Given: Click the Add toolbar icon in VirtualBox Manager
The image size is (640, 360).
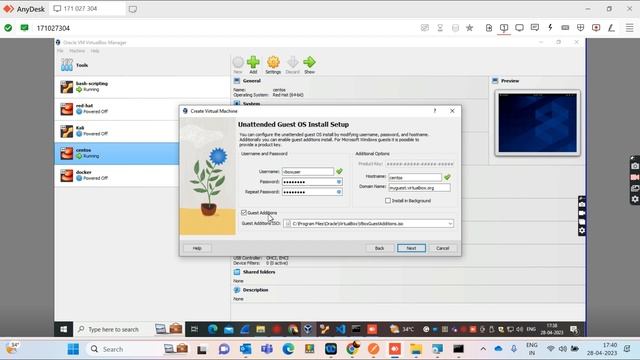Looking at the screenshot, I should coord(253,65).
